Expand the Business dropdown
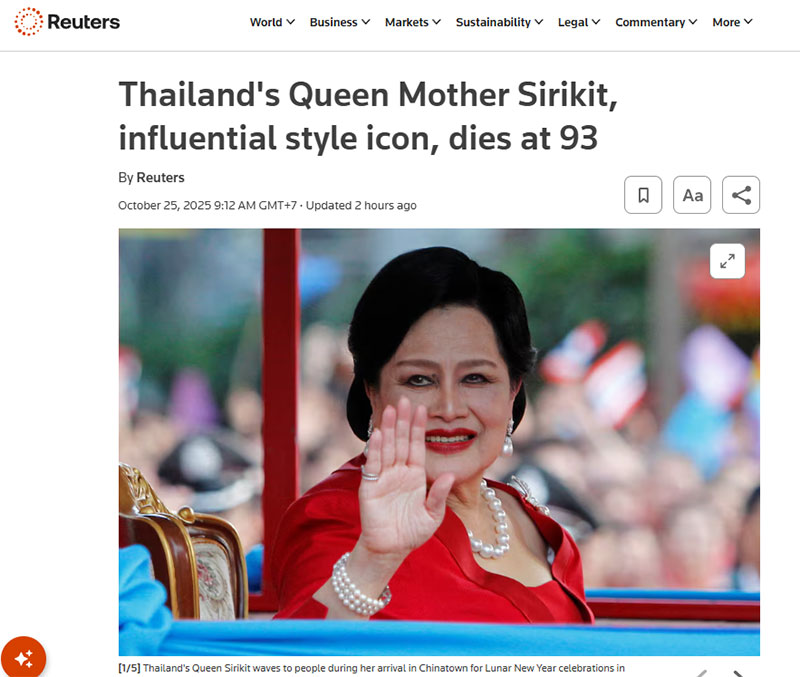Viewport: 800px width, 677px height. click(x=339, y=22)
